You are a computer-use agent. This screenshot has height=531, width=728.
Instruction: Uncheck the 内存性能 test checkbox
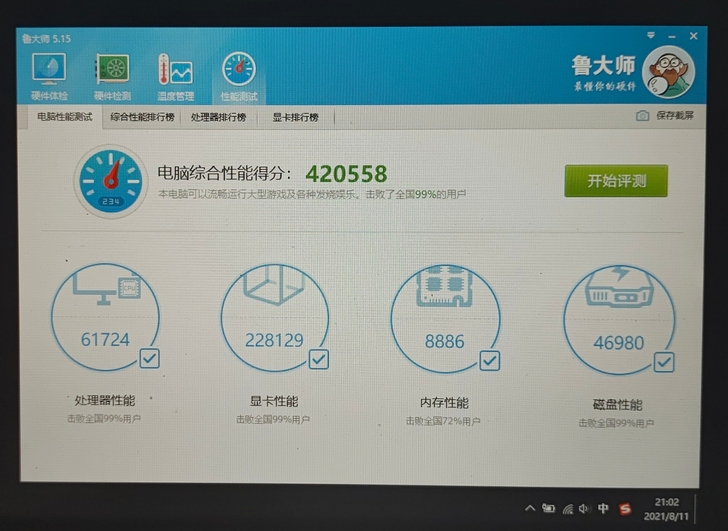click(490, 361)
